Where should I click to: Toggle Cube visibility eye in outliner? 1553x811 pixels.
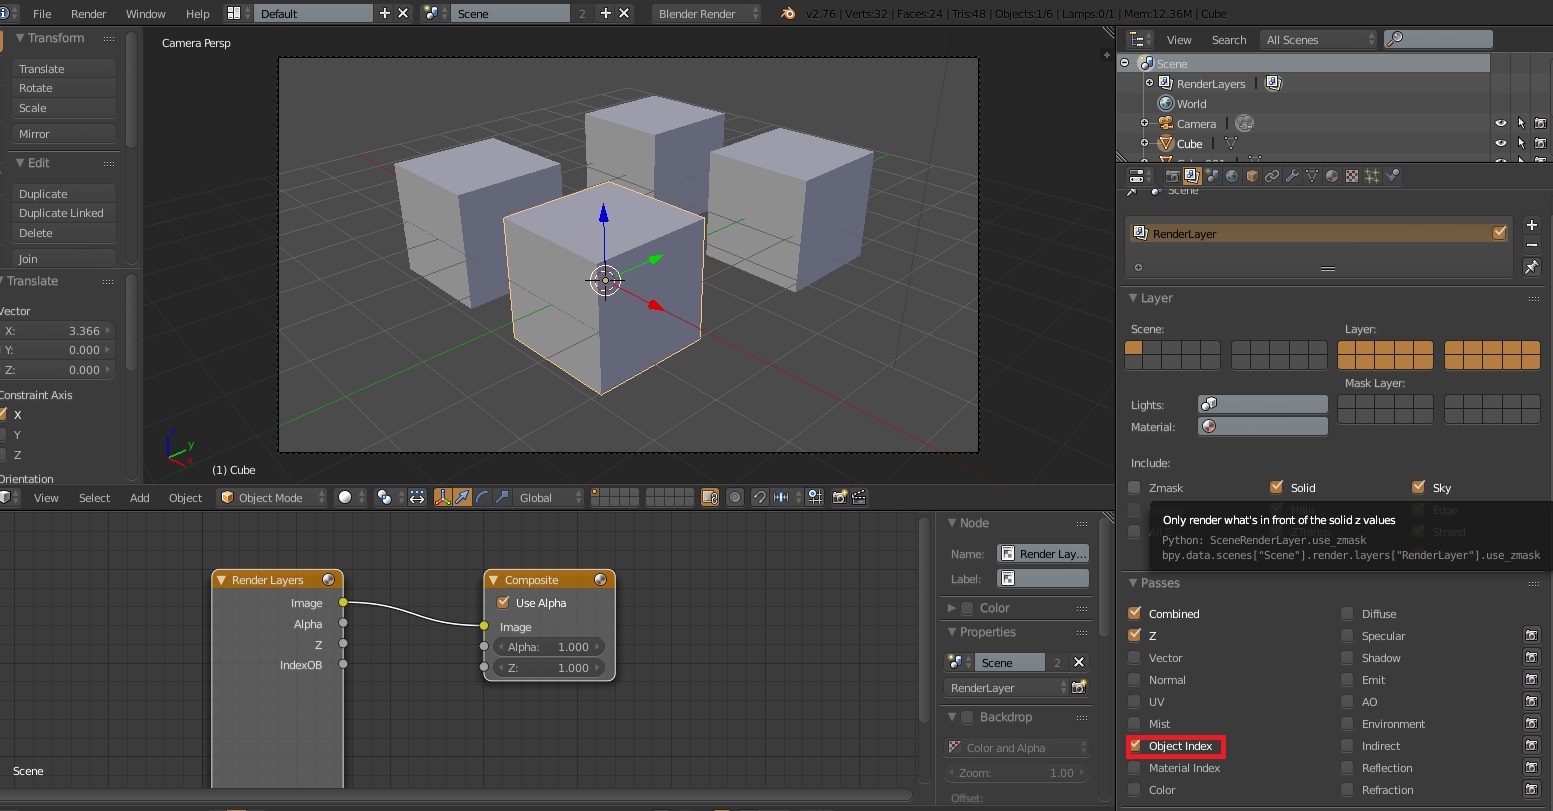point(1500,143)
